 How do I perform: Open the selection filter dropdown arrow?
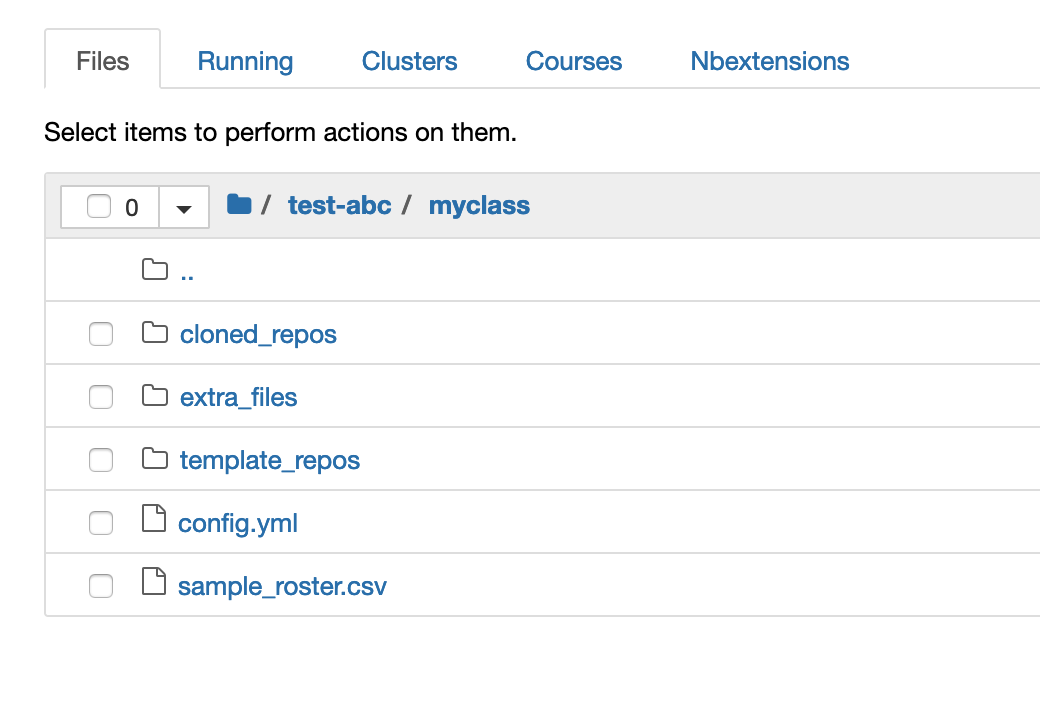[x=184, y=206]
